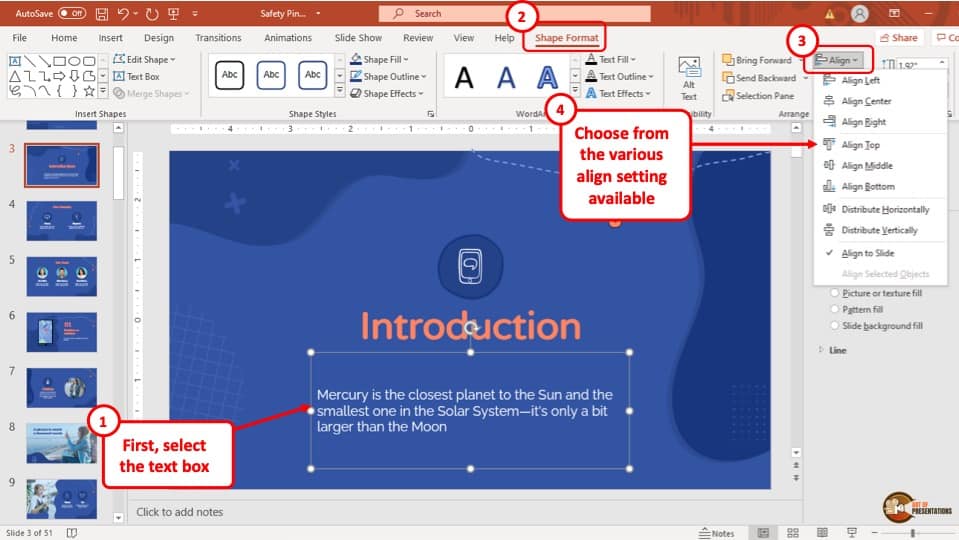The image size is (959, 540).
Task: Open the Text Fill dropdown
Action: point(610,59)
